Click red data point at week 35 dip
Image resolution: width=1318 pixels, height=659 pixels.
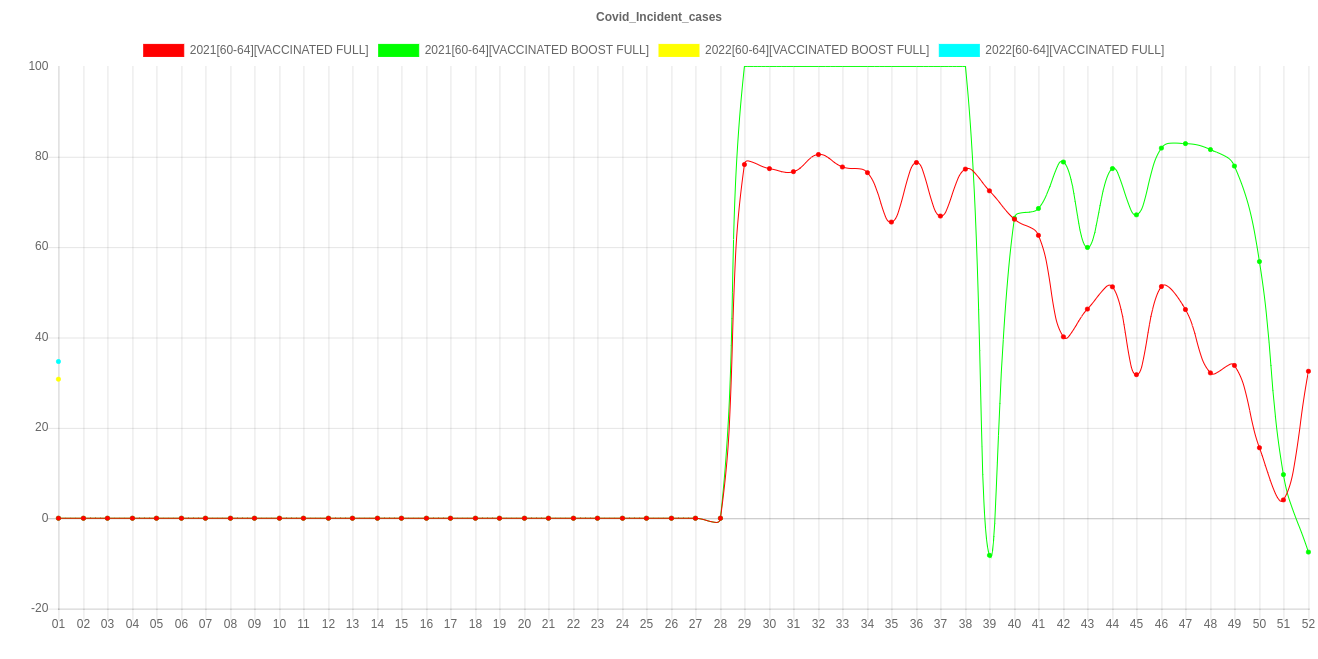click(891, 222)
